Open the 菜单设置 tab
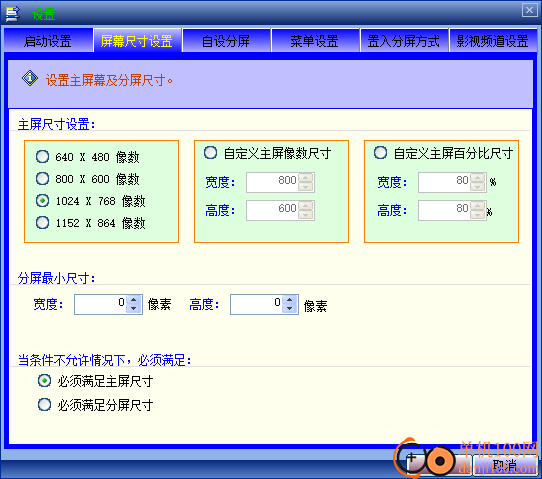Image resolution: width=542 pixels, height=479 pixels. pyautogui.click(x=315, y=40)
